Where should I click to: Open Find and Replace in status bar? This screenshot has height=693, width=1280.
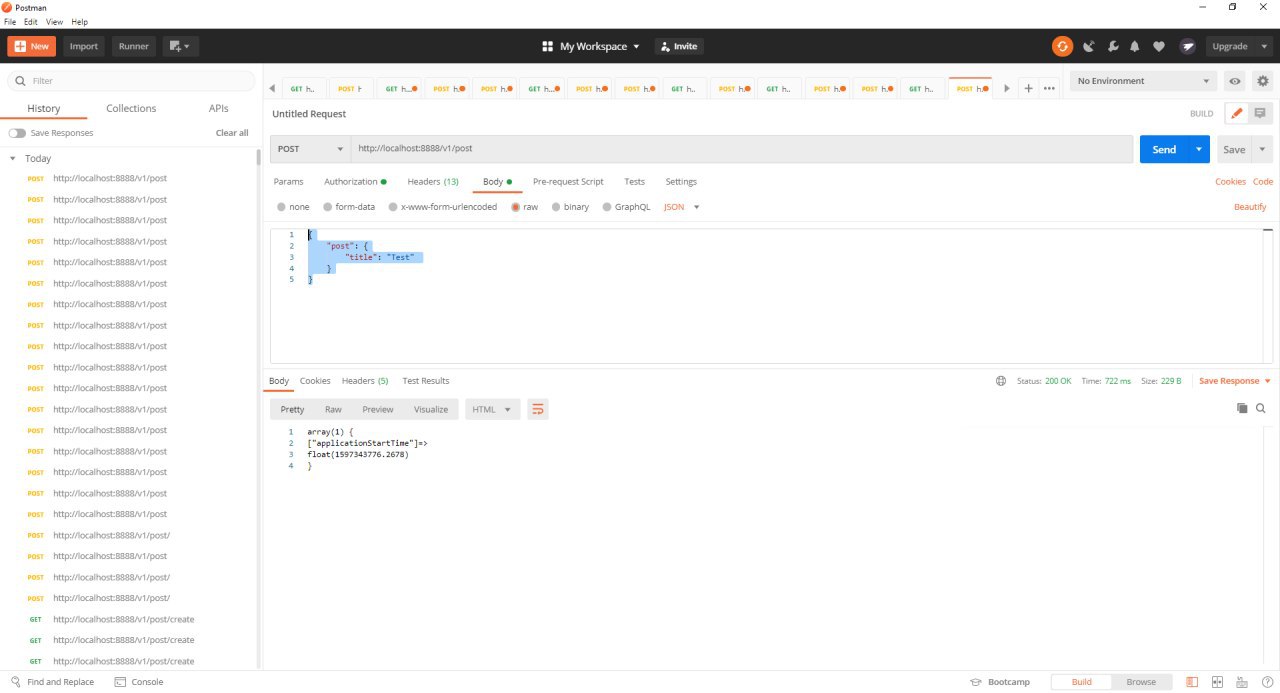[52, 682]
